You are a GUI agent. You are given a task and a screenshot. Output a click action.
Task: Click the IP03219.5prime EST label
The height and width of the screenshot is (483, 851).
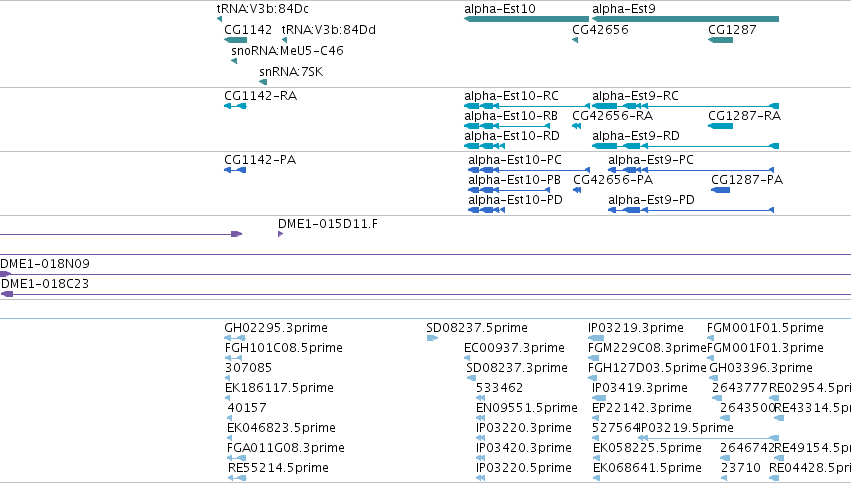687,428
